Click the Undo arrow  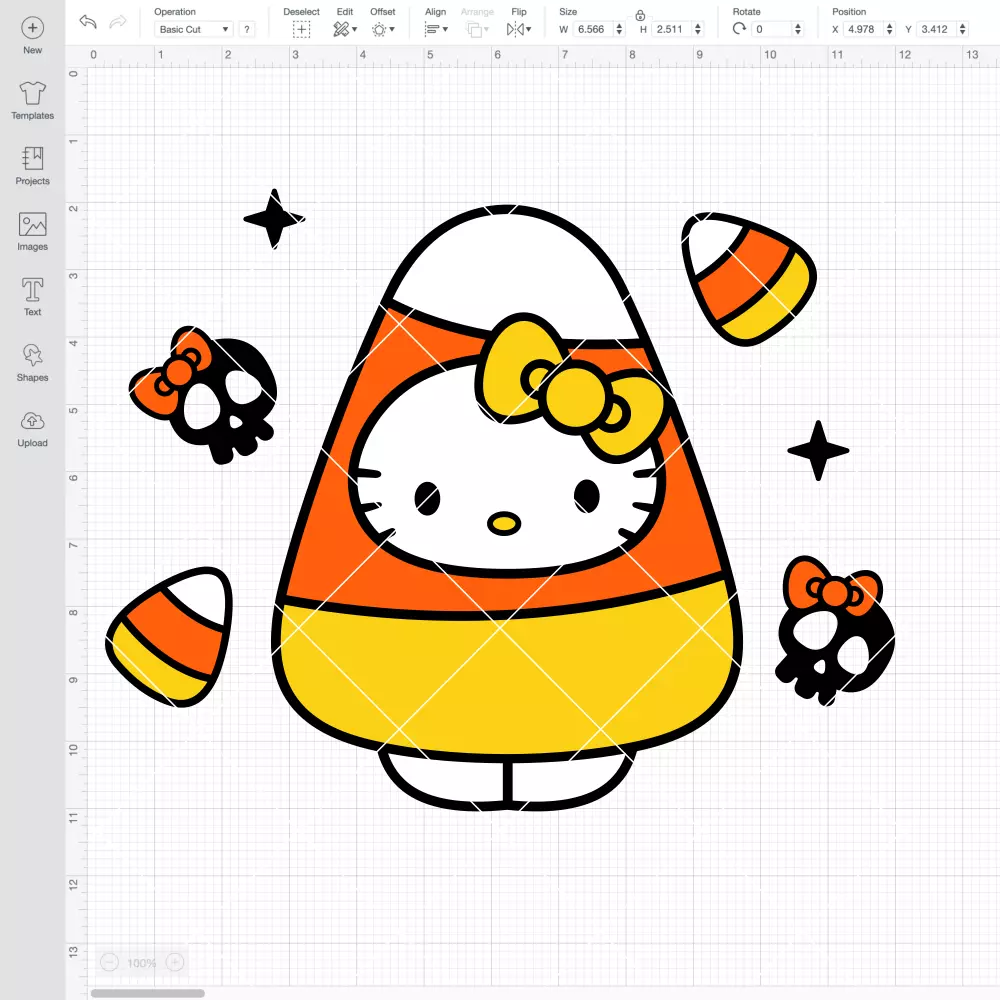[88, 22]
